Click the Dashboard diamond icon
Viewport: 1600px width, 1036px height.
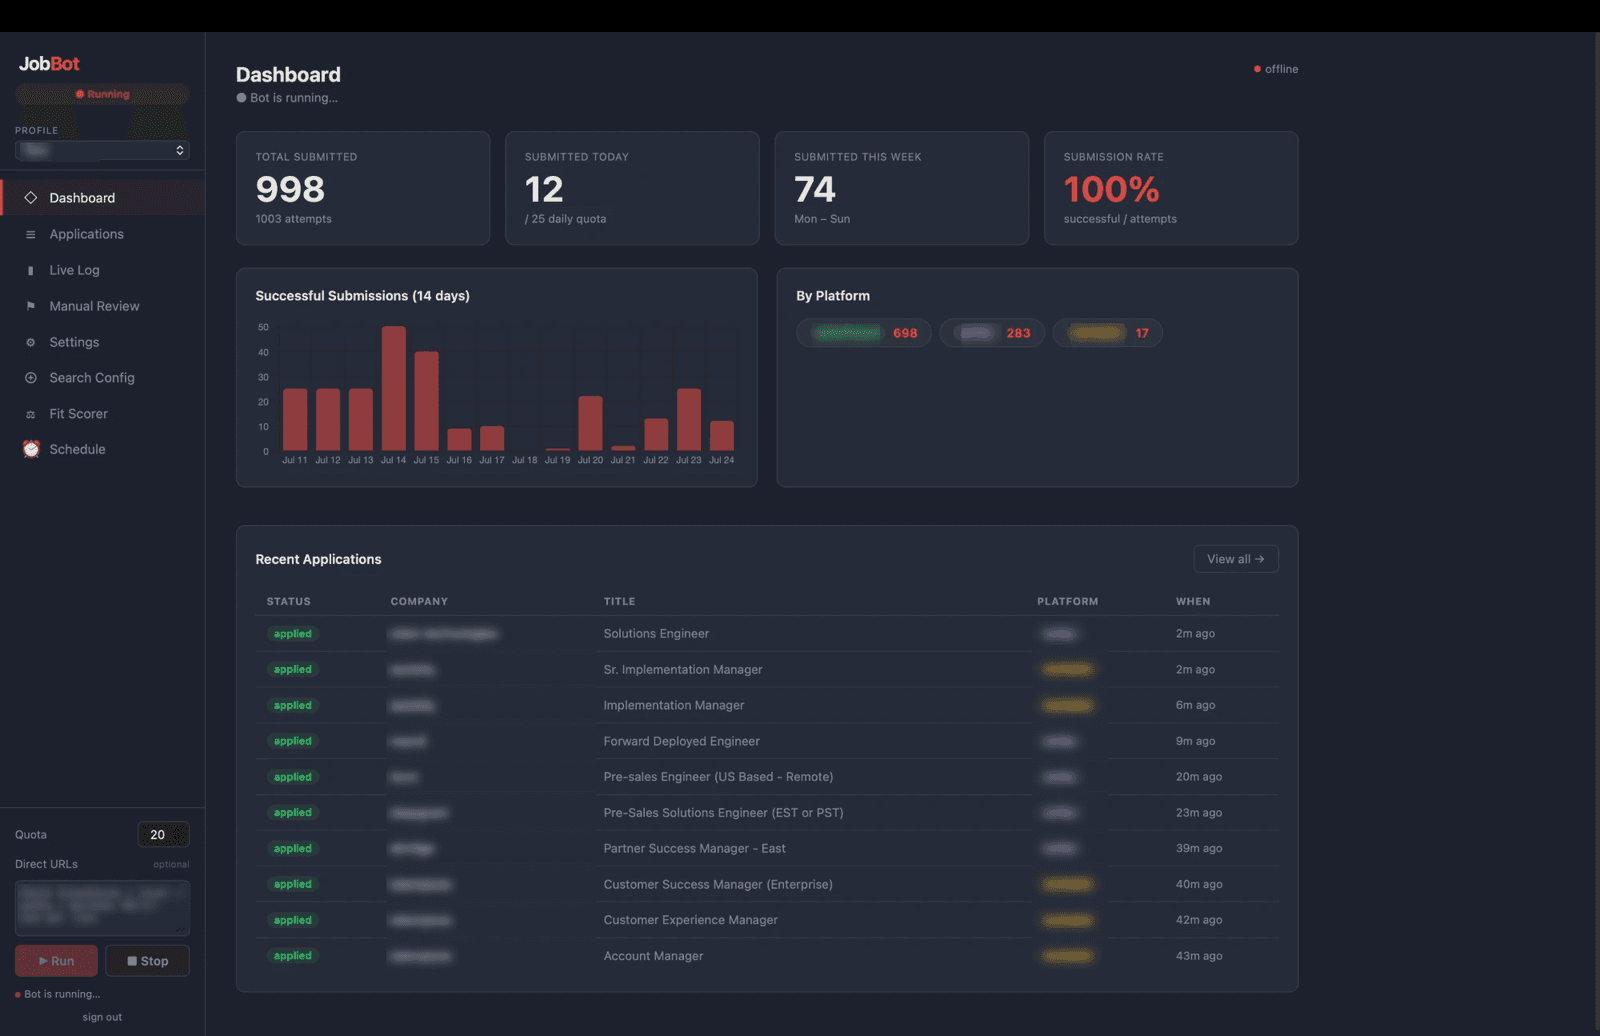click(x=30, y=198)
